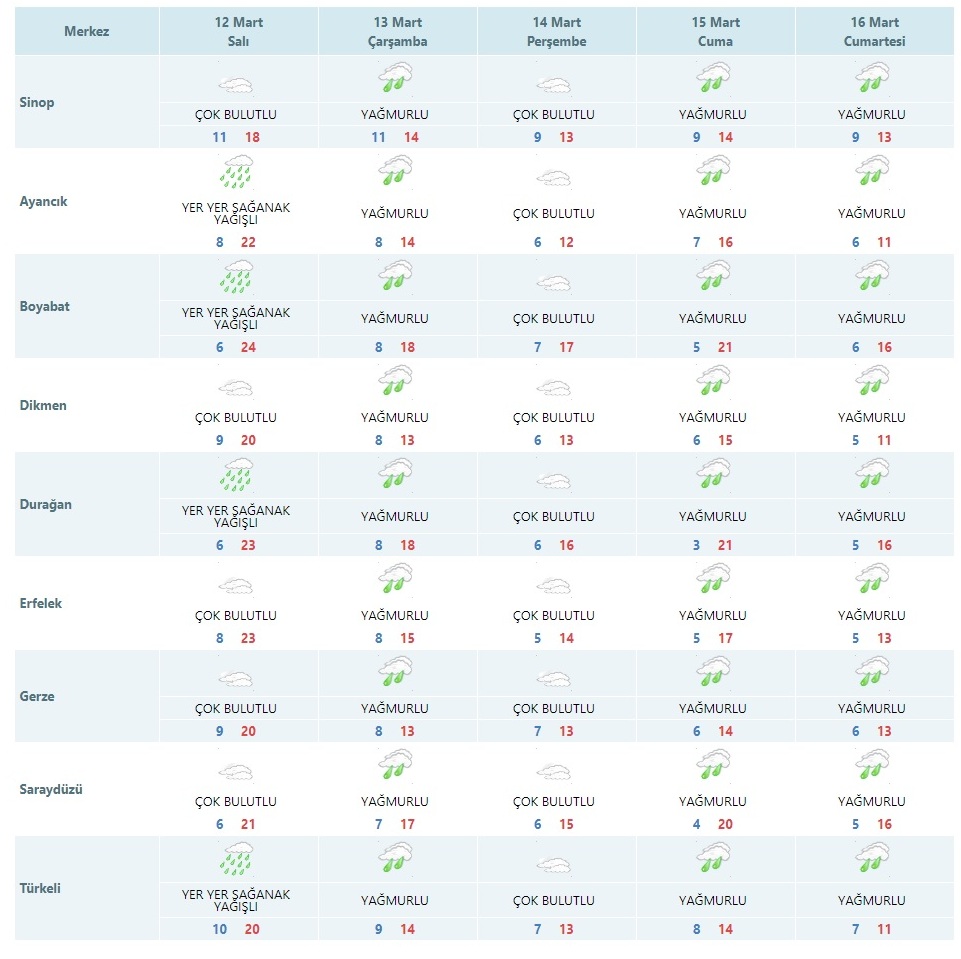Click Ayancık's shower rain icon for 12 Mart

tap(236, 172)
